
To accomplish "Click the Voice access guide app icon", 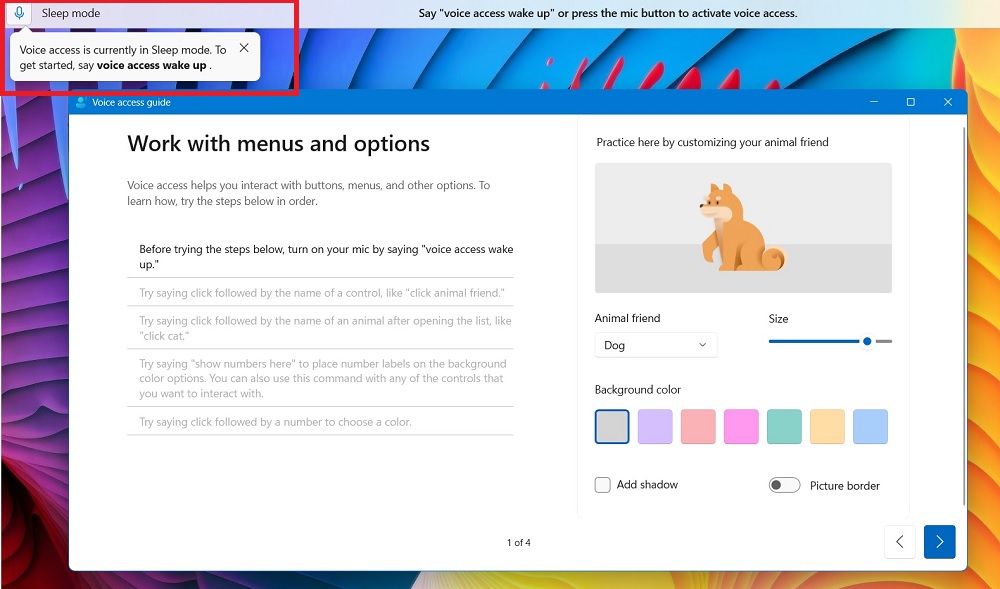I will click(x=81, y=102).
